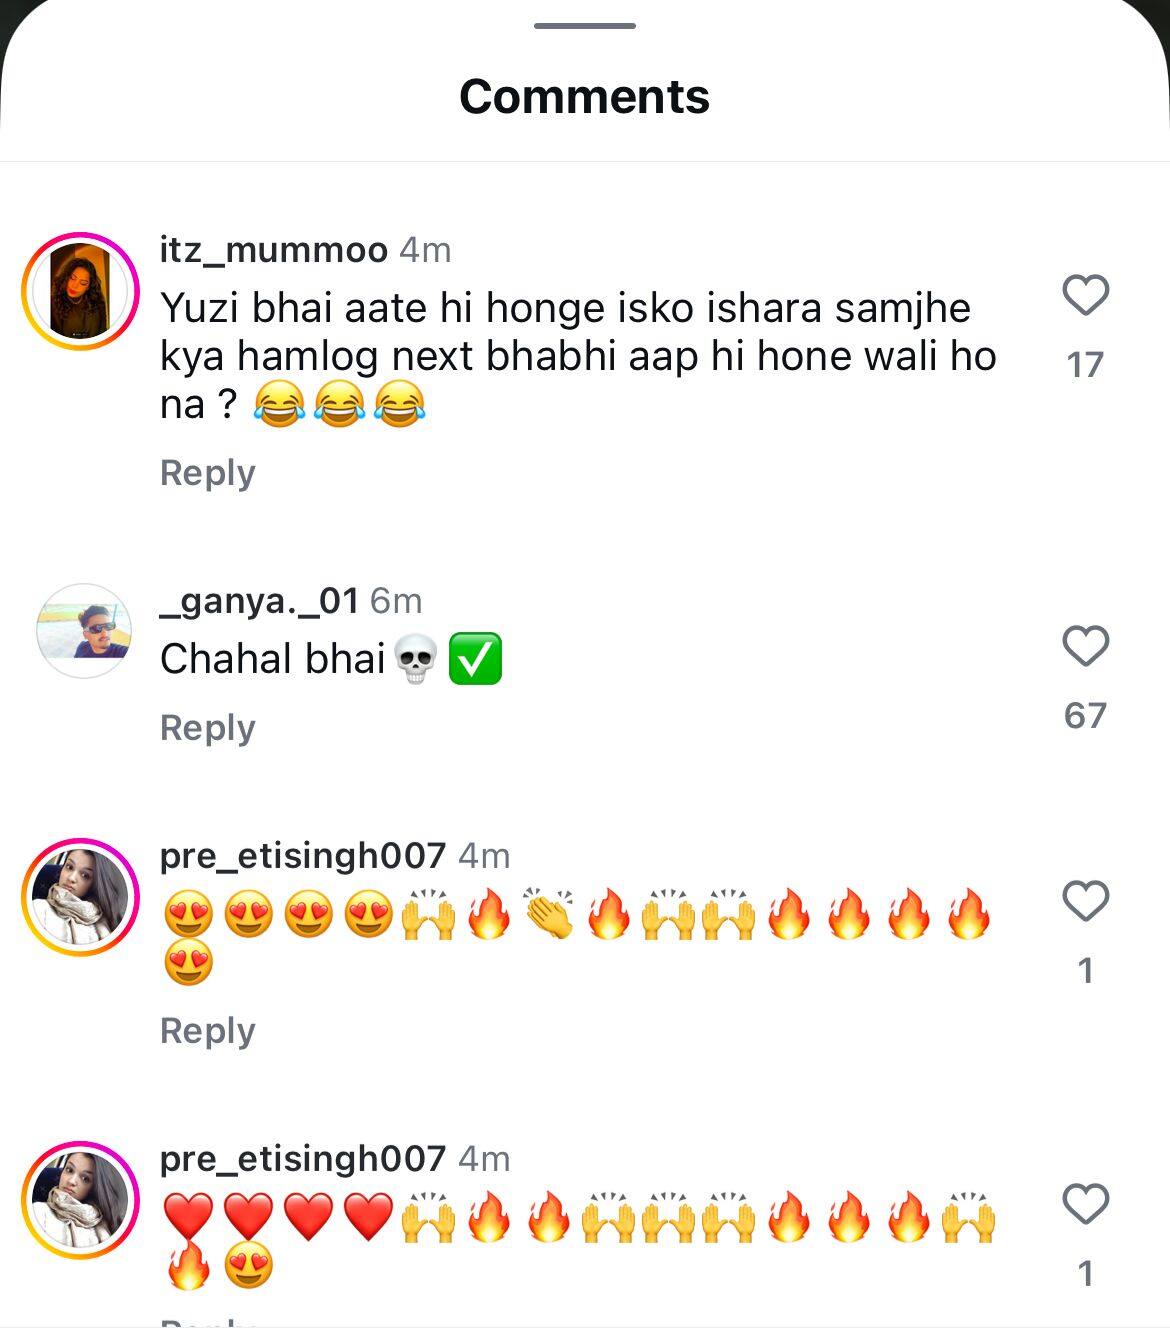
Task: Tap the Comments header title
Action: point(585,97)
